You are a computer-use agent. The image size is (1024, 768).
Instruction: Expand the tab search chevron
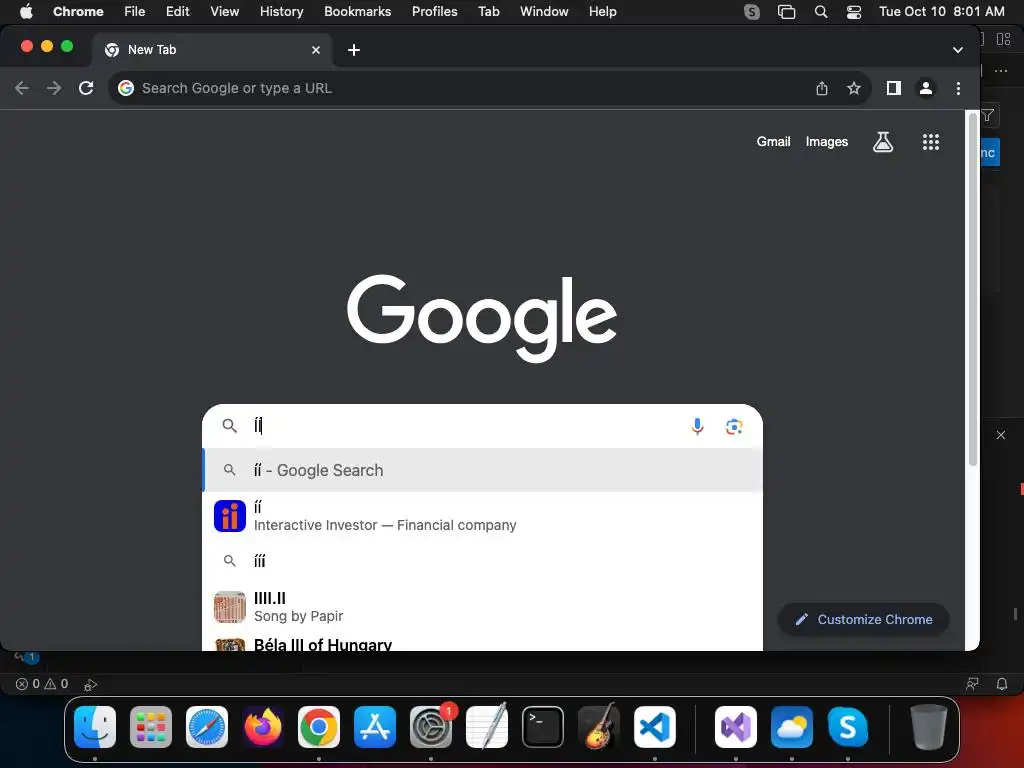coord(957,50)
